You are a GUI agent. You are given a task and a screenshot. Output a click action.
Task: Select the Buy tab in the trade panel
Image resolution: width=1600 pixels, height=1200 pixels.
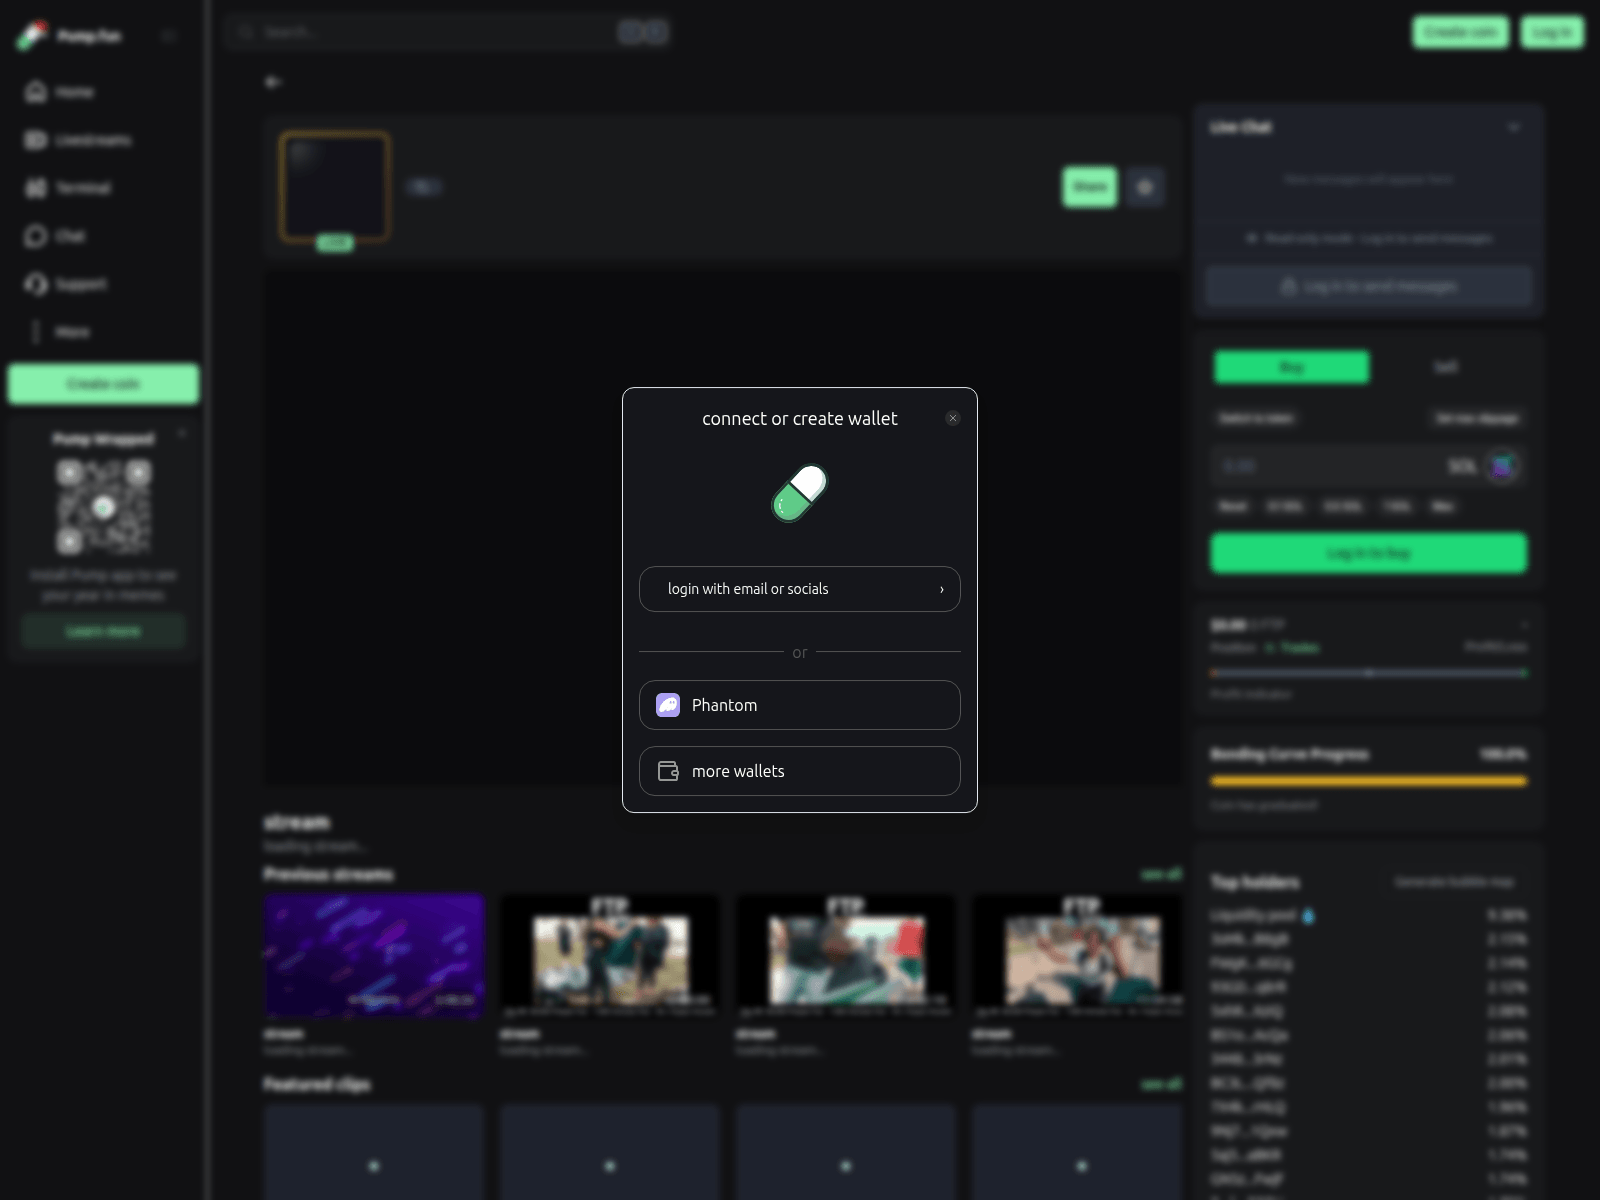tap(1291, 367)
